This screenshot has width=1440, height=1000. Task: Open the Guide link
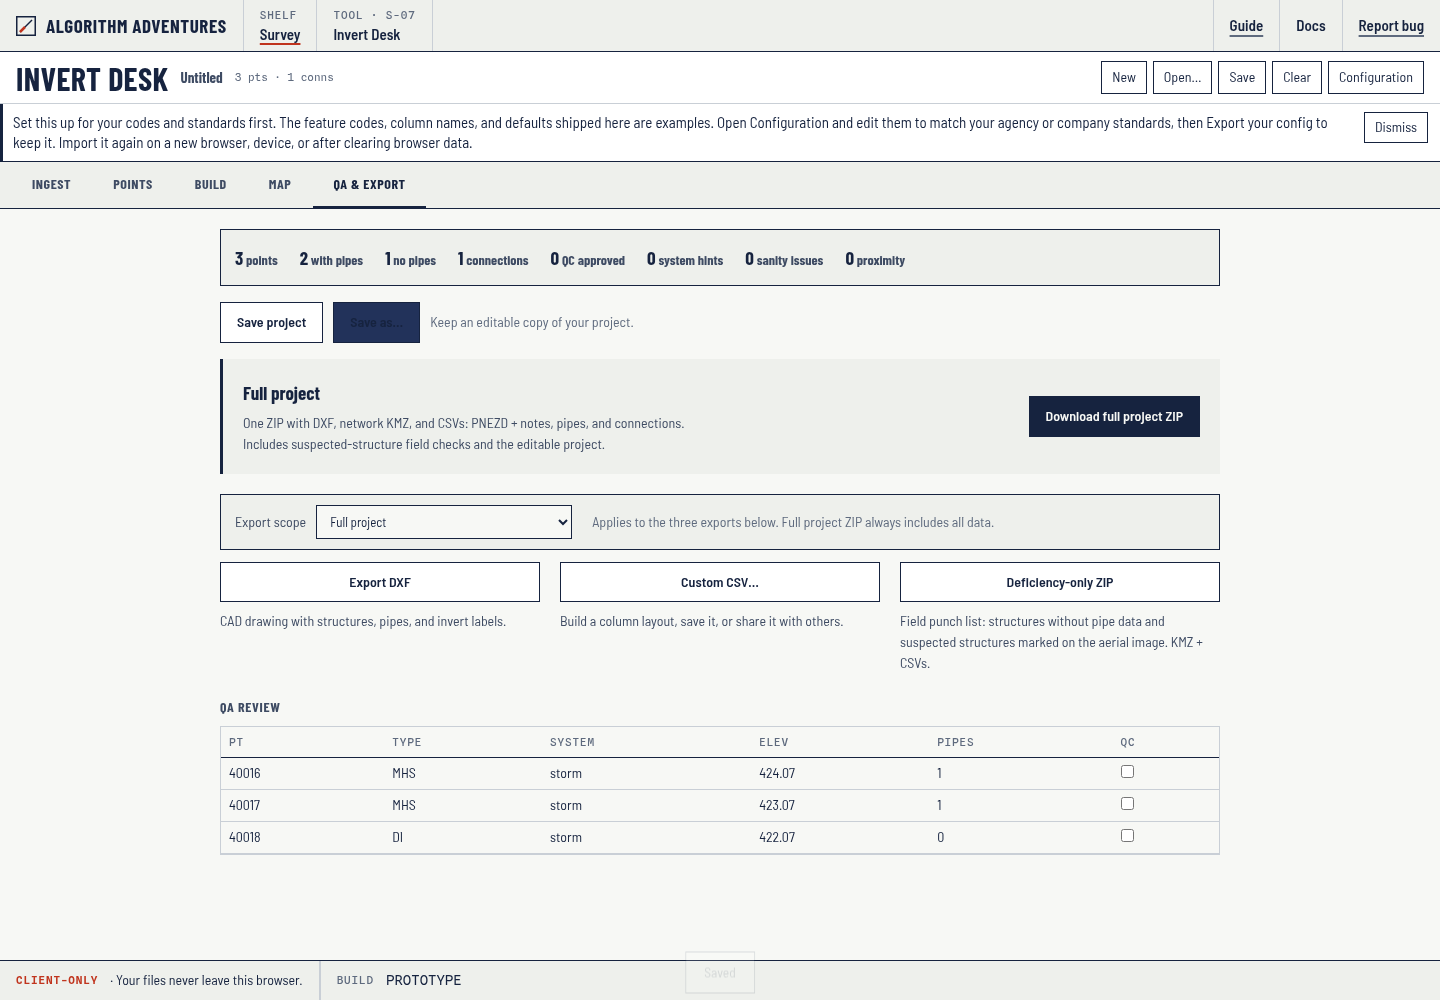pyautogui.click(x=1246, y=26)
